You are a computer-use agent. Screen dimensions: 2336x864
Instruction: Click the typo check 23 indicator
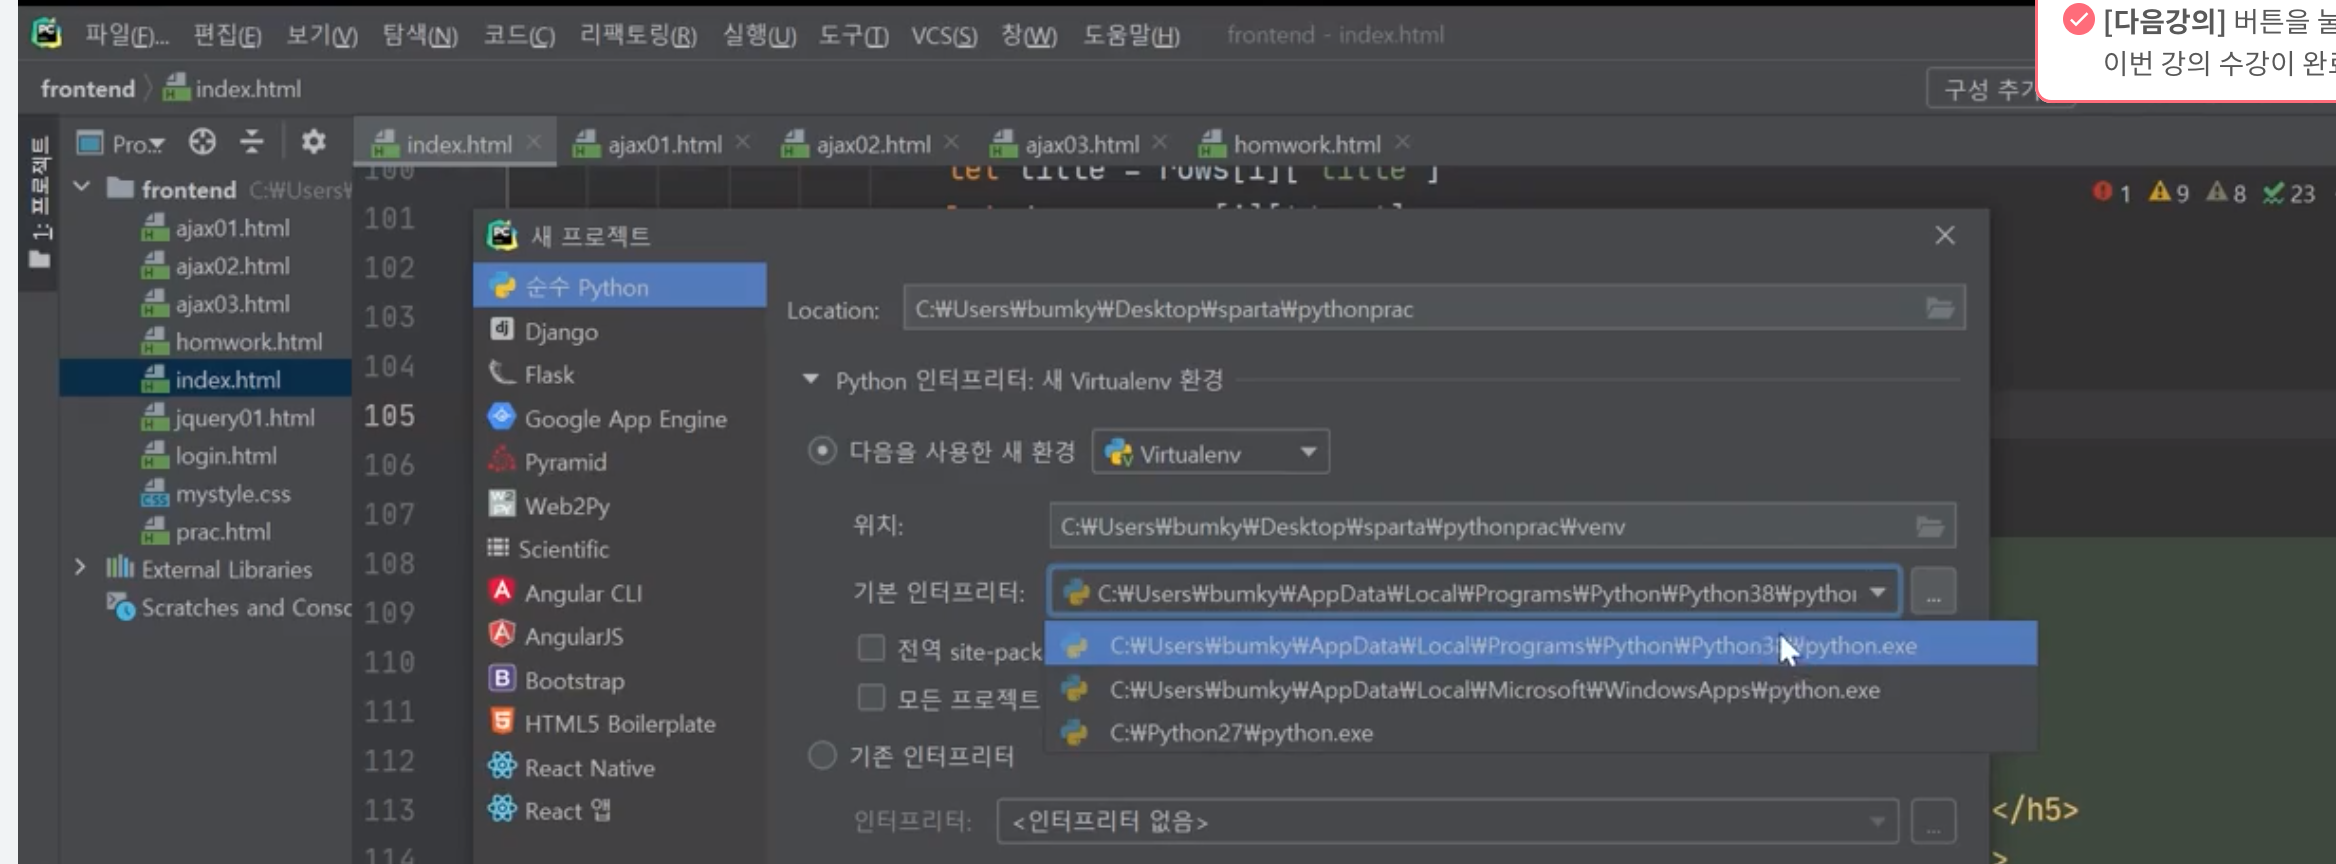click(x=2289, y=192)
